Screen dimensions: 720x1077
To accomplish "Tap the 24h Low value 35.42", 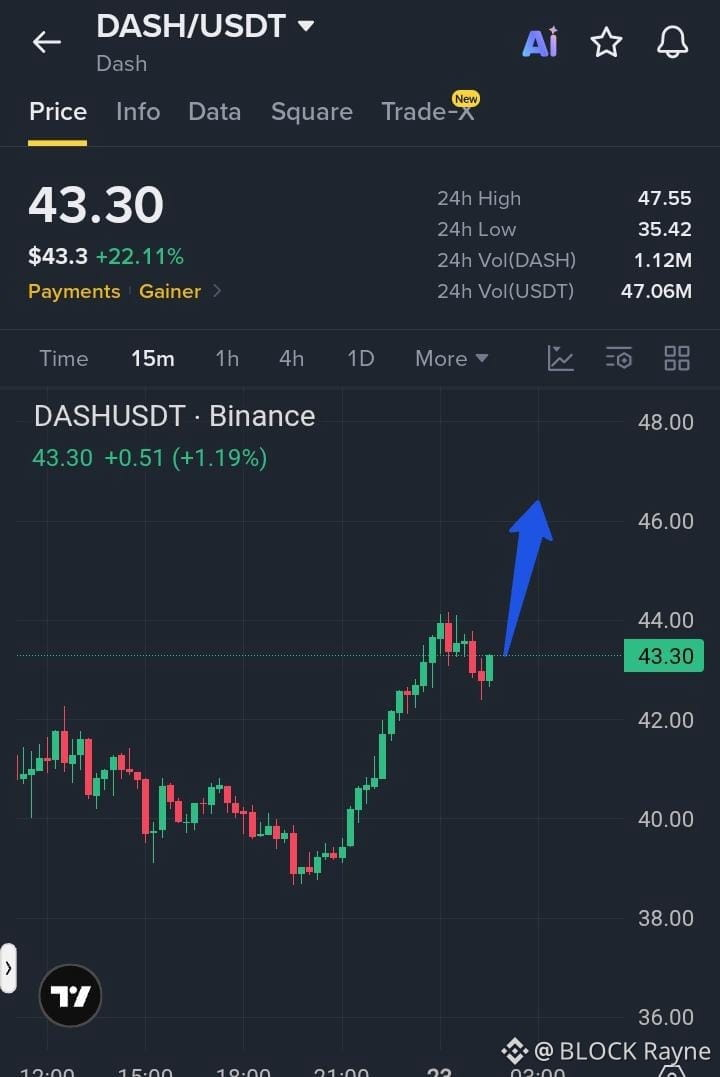I will coord(664,229).
